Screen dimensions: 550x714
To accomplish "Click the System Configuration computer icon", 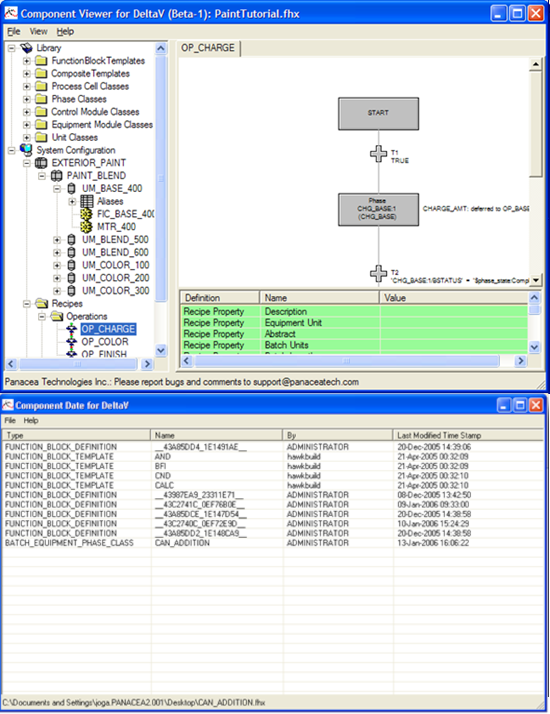I will 26,150.
